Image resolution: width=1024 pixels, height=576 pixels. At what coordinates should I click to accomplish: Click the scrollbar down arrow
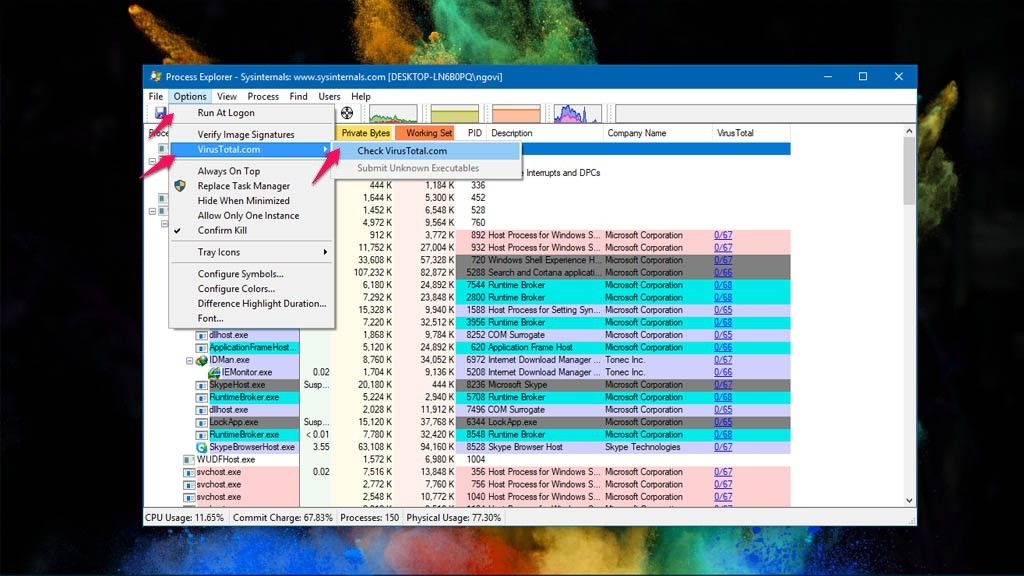909,501
